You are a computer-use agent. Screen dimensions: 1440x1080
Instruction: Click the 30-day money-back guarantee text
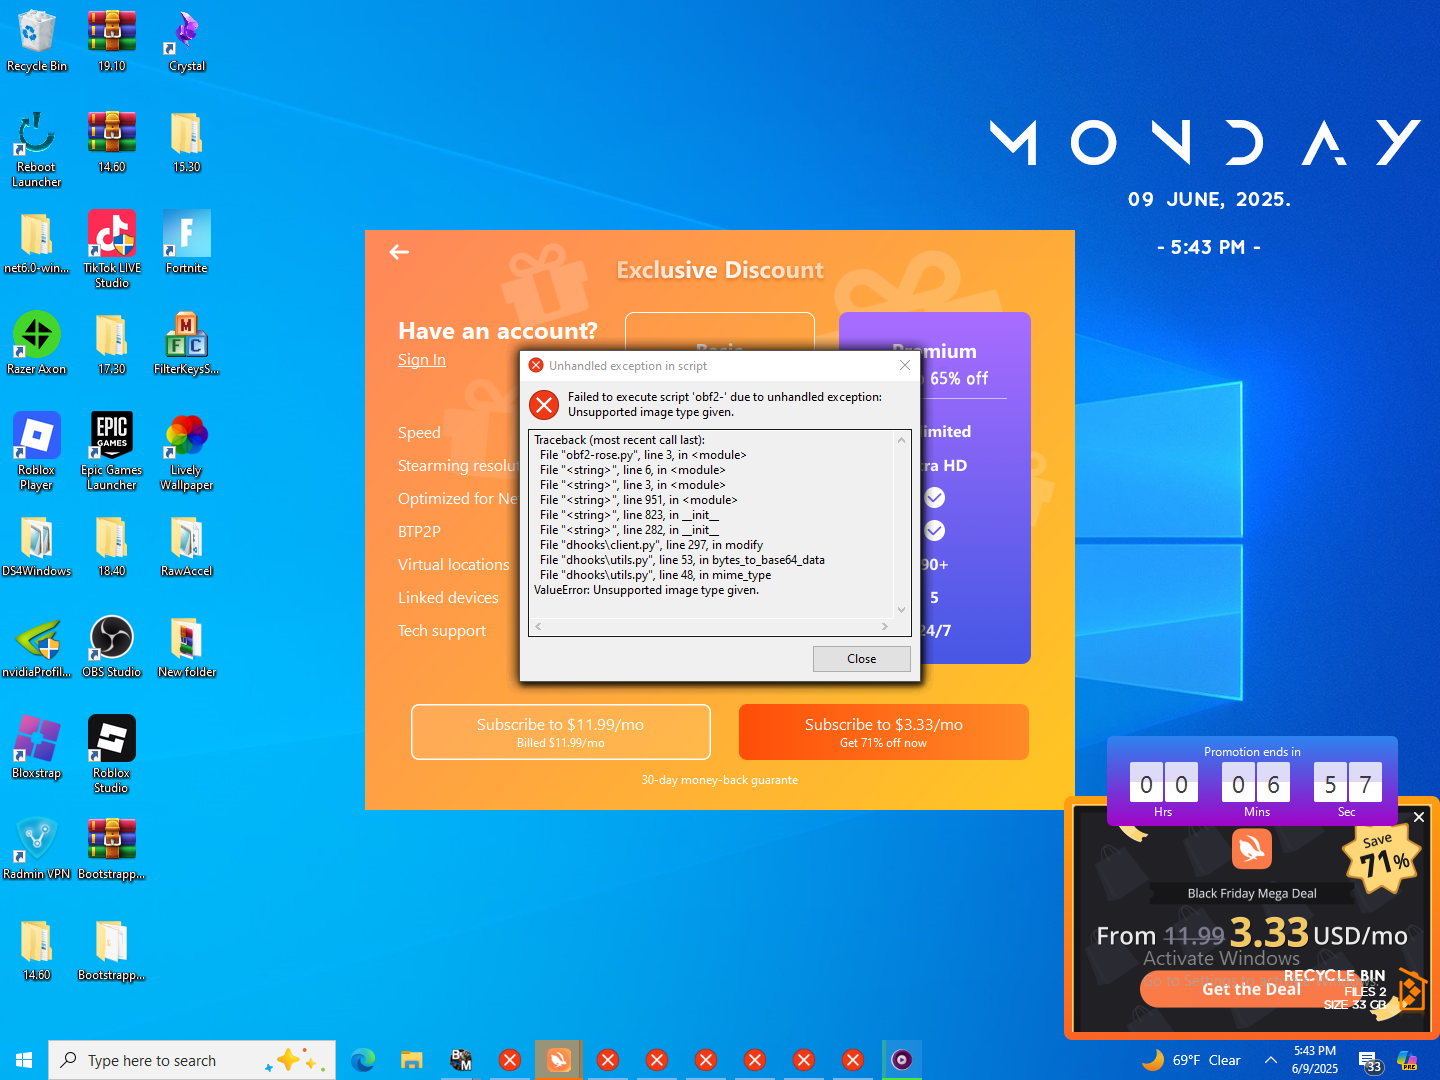coord(720,780)
